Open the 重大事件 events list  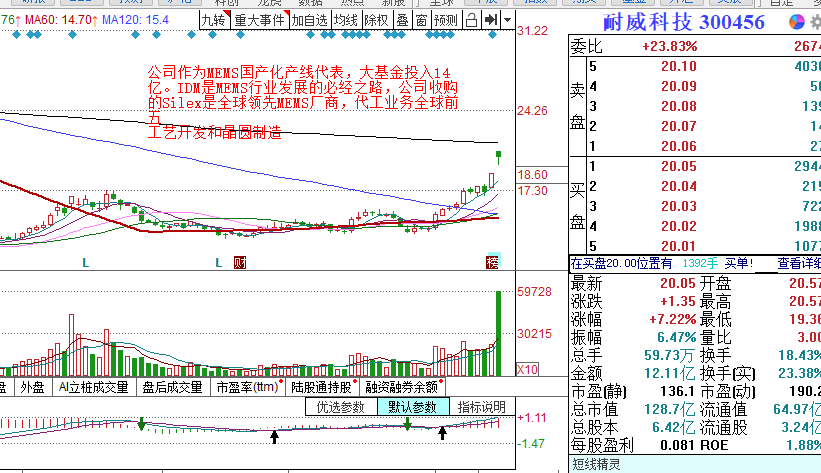[259, 20]
